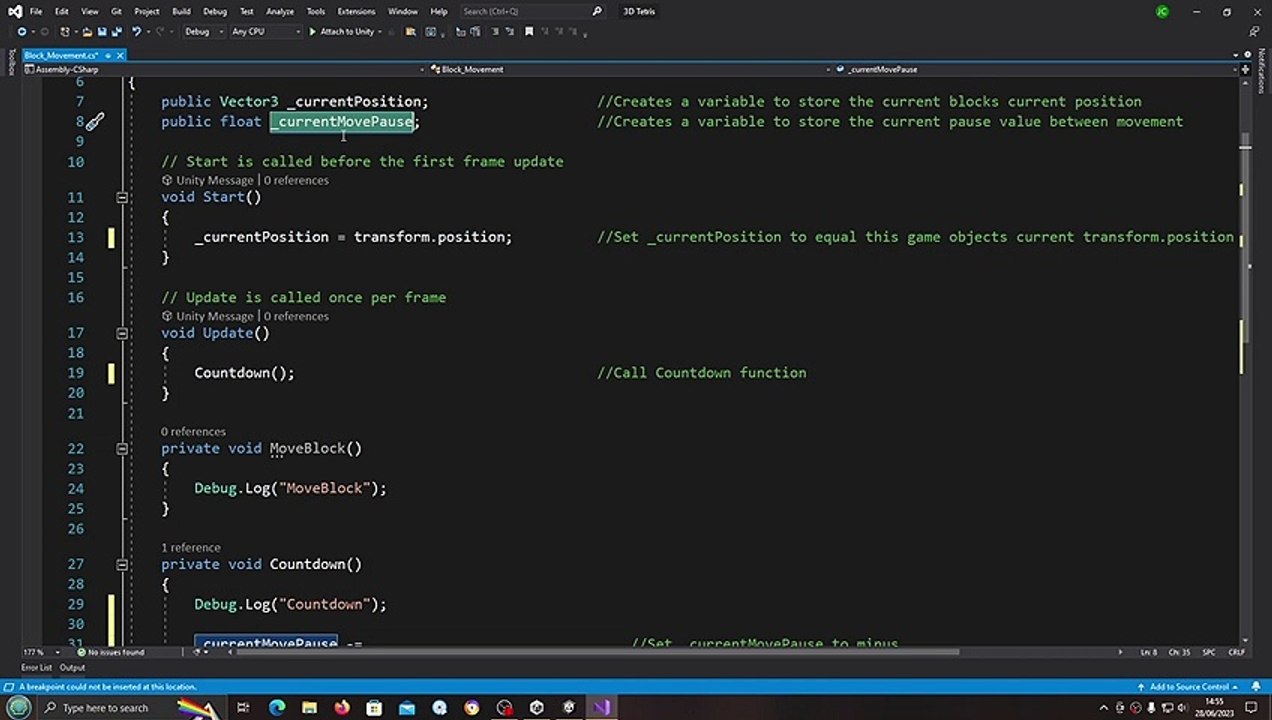Viewport: 1272px width, 720px height.
Task: Open the 177% zoom level dropdown
Action: point(41,652)
